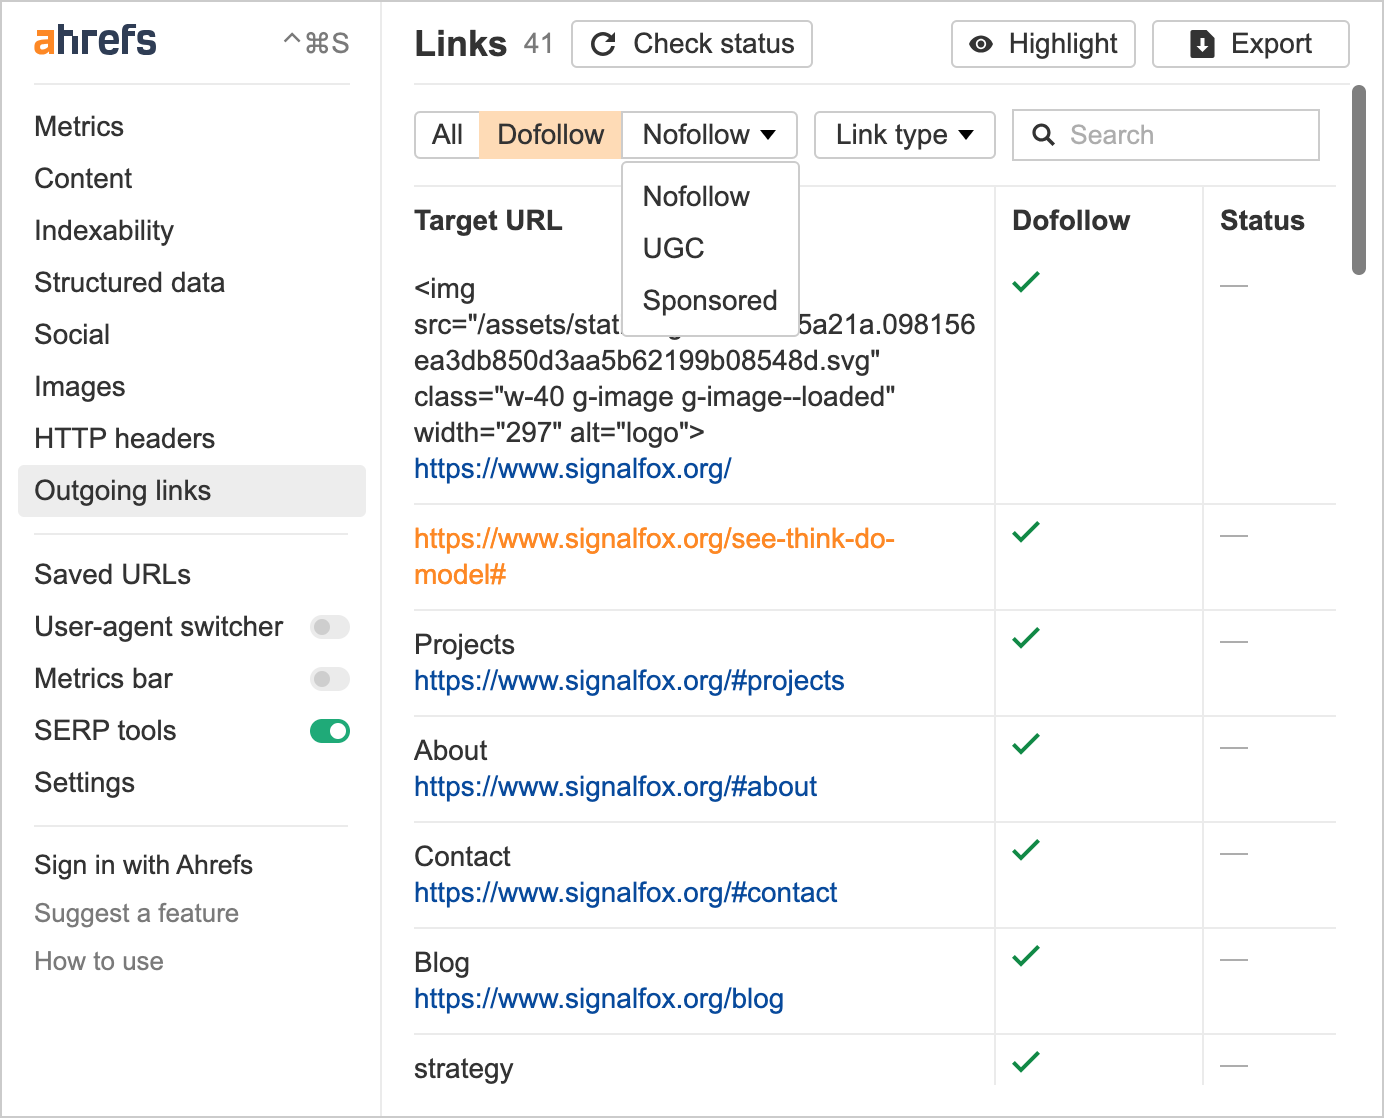This screenshot has width=1384, height=1118.
Task: Click the Ahrefs logo
Action: click(x=95, y=41)
